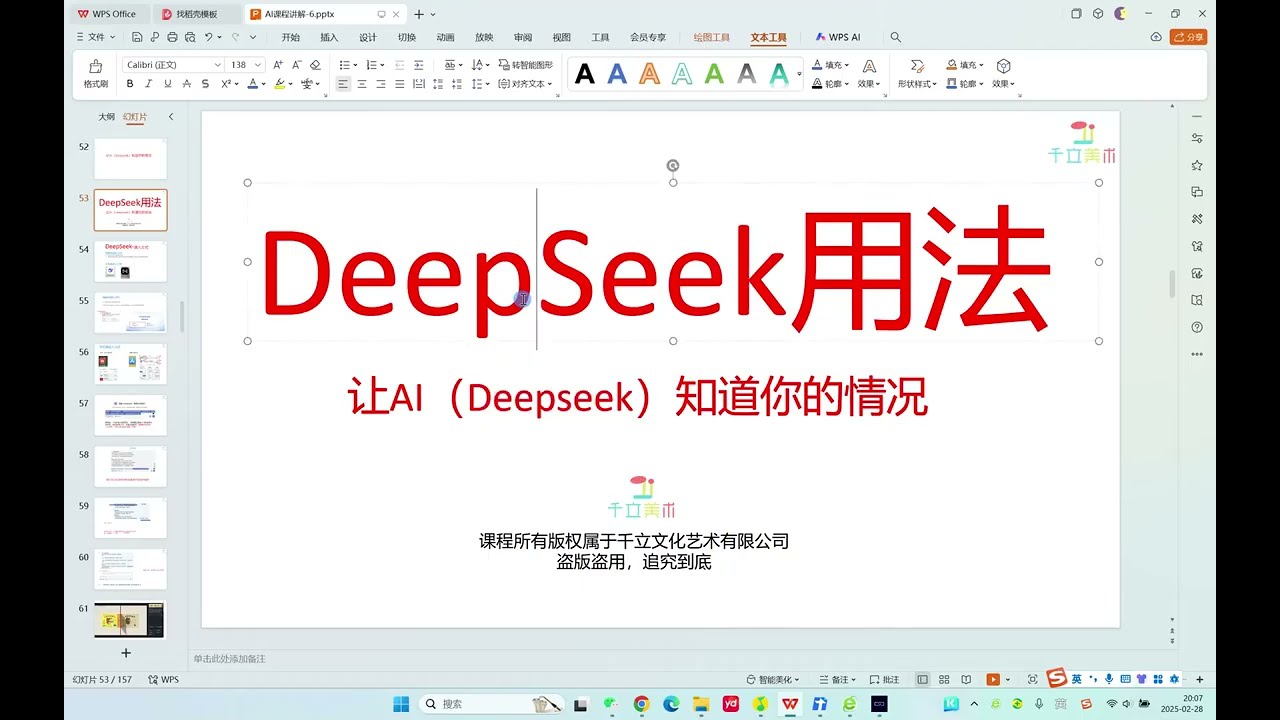The image size is (1280, 720).
Task: Click the Print Preview icon
Action: point(191,37)
